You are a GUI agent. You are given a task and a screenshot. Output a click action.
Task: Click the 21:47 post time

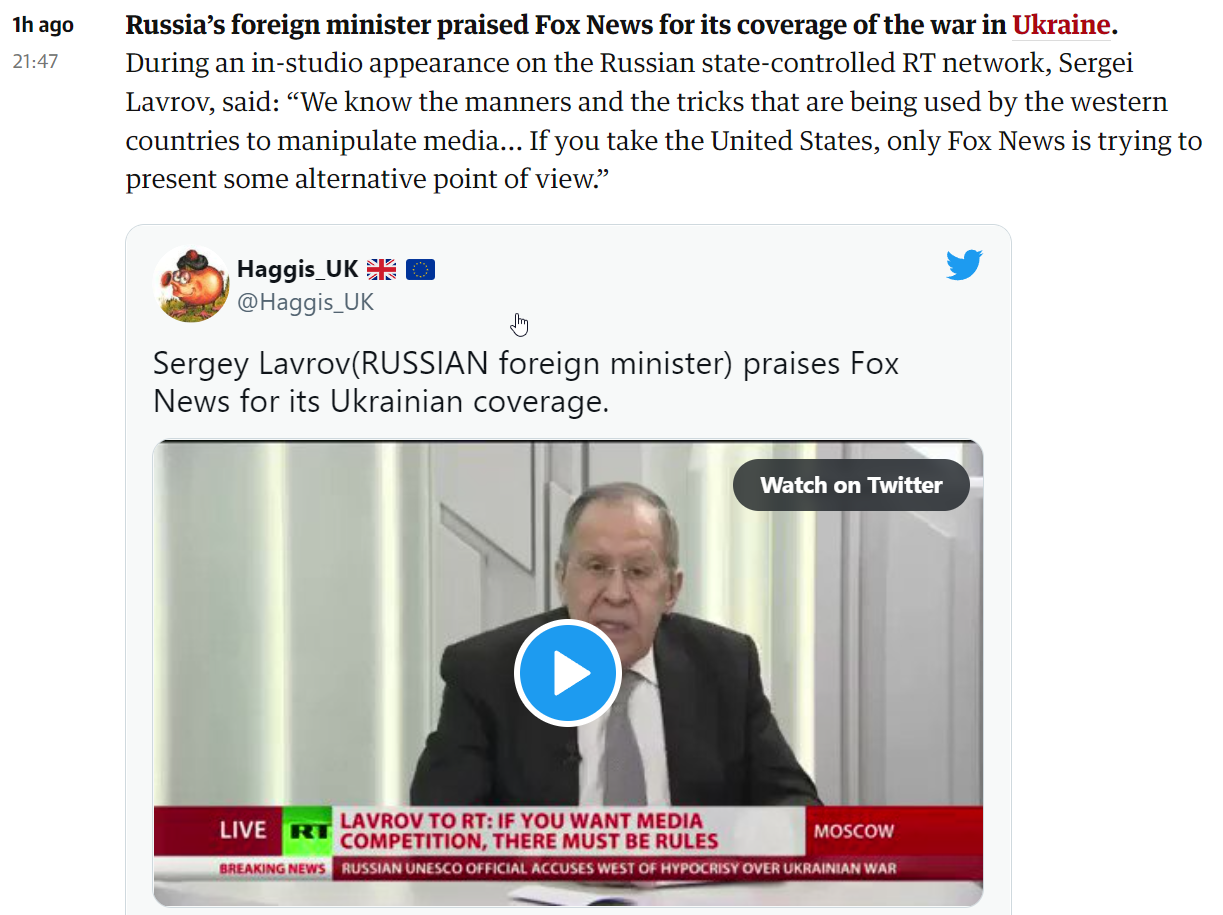[x=35, y=61]
